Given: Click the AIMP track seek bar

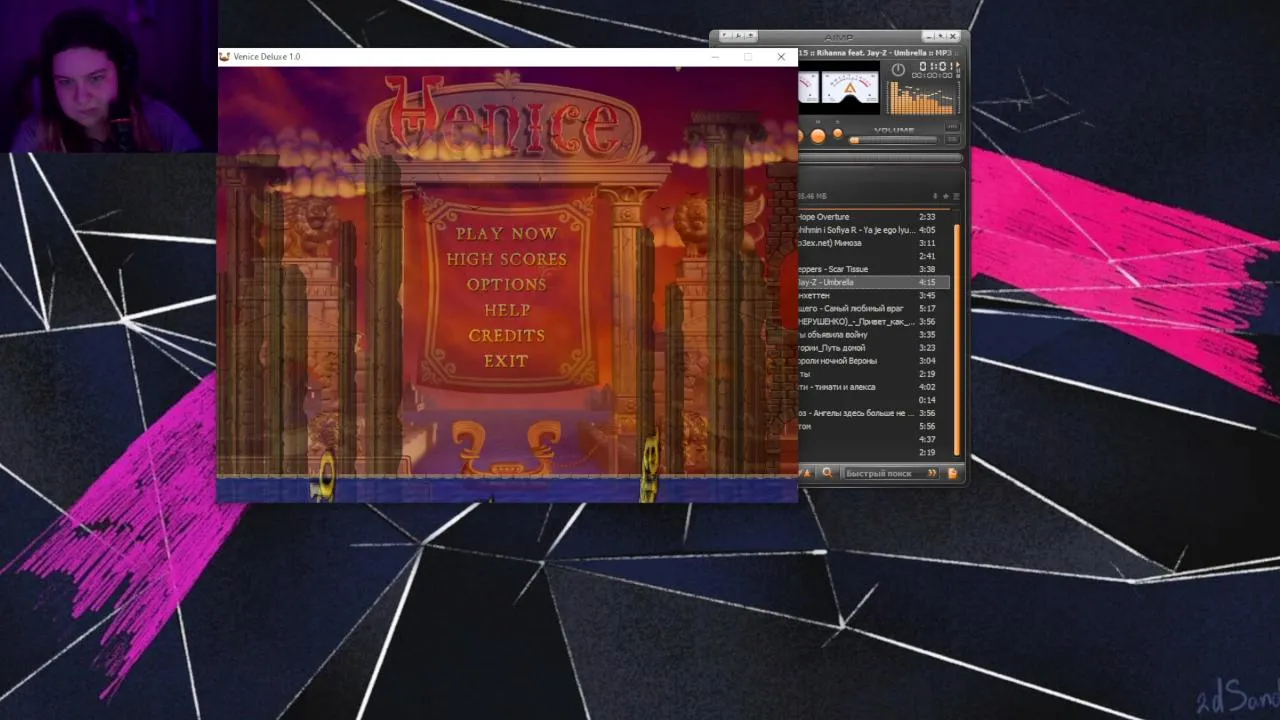Looking at the screenshot, I should [881, 158].
